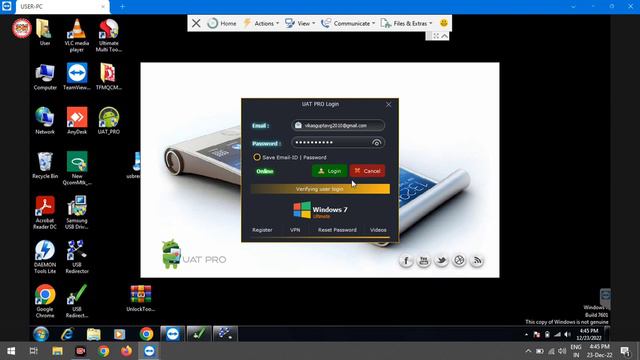Open the Reset Password link
Viewport: 640px width, 360px height.
click(x=337, y=230)
